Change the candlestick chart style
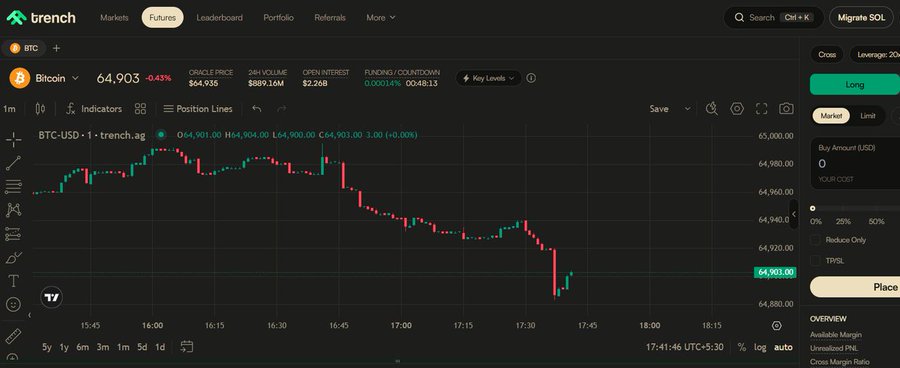 coord(40,109)
